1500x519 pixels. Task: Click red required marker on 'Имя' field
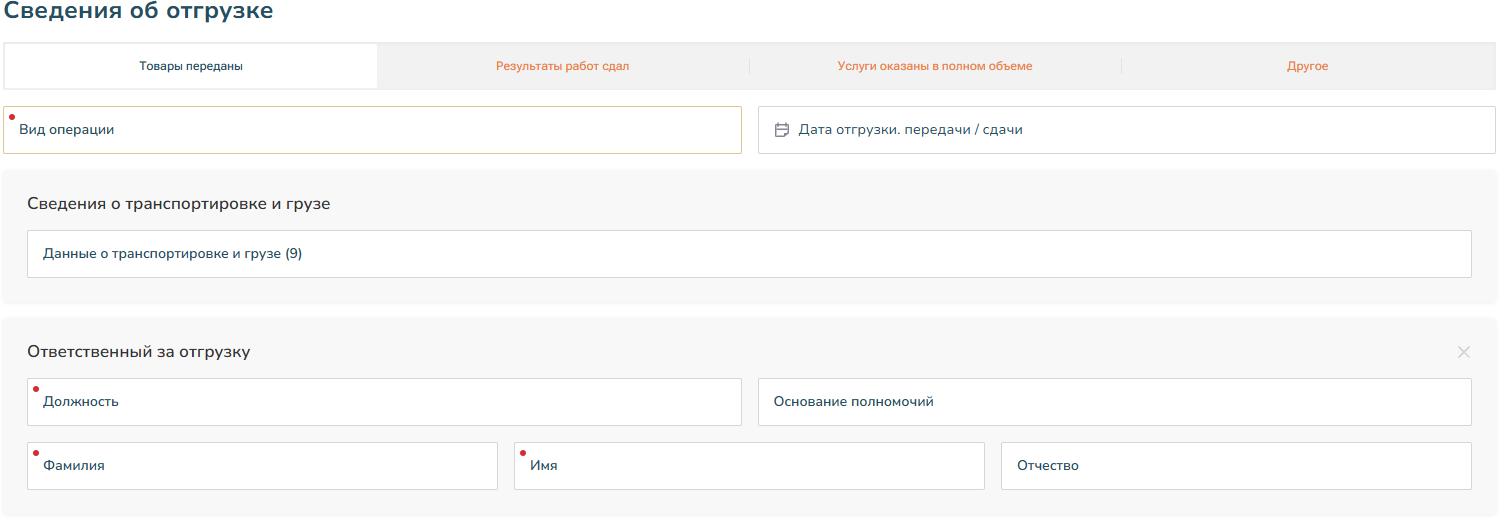click(x=523, y=452)
